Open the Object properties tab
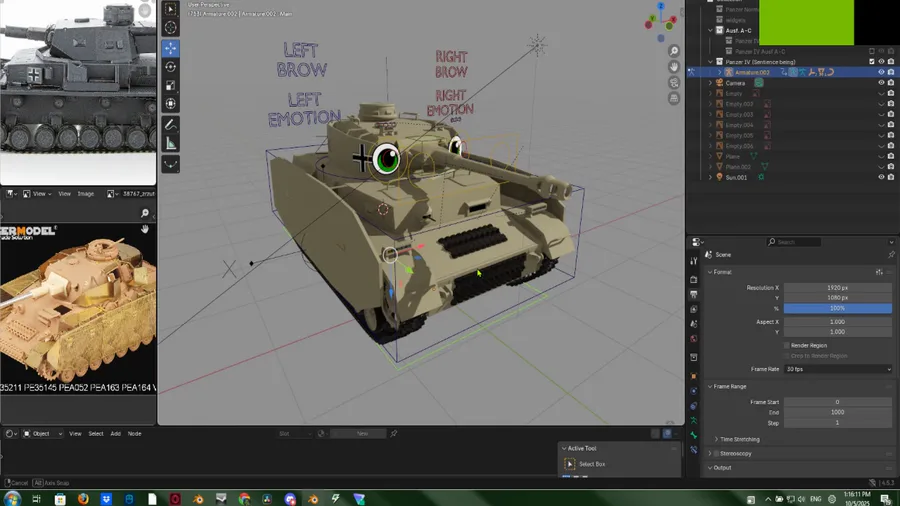900x506 pixels. [693, 376]
